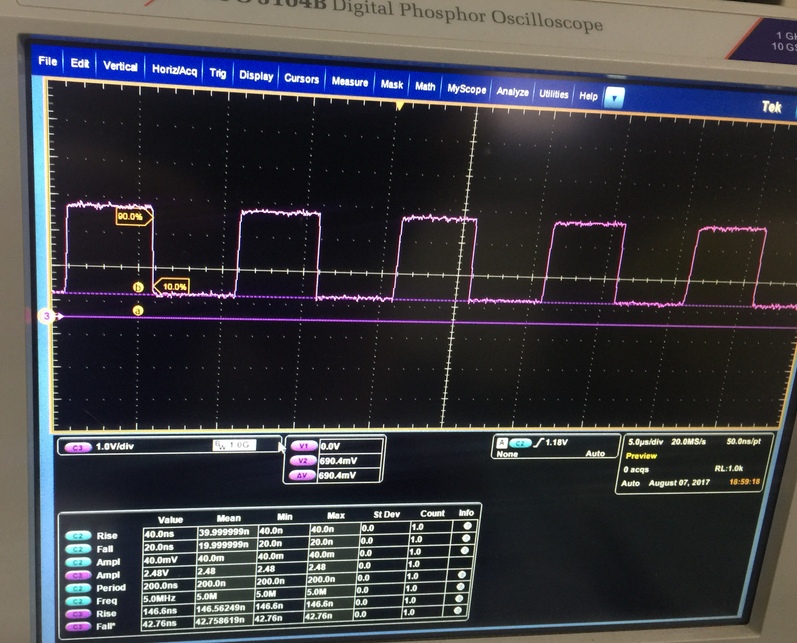Click the C2 badge for the Rise measurement
This screenshot has height=643, width=797.
click(78, 536)
